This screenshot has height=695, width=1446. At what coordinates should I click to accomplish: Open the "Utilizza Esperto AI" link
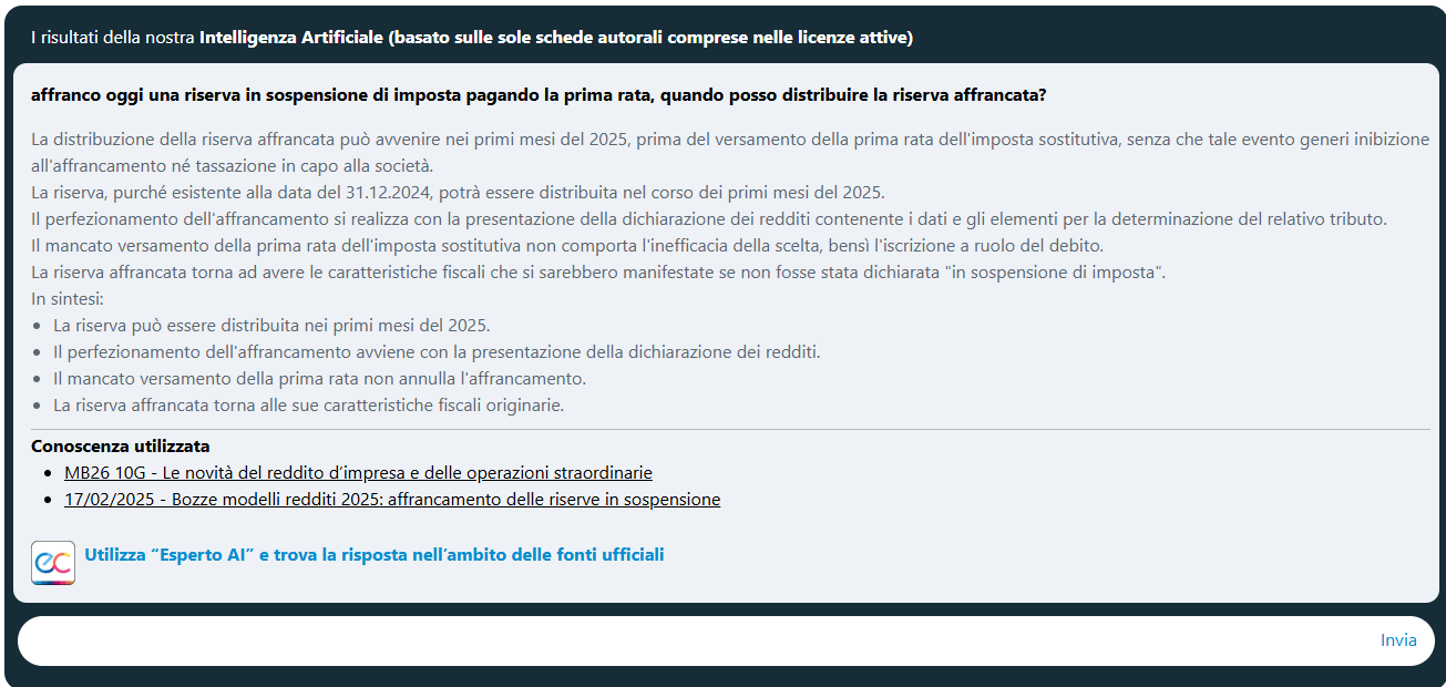tap(374, 554)
